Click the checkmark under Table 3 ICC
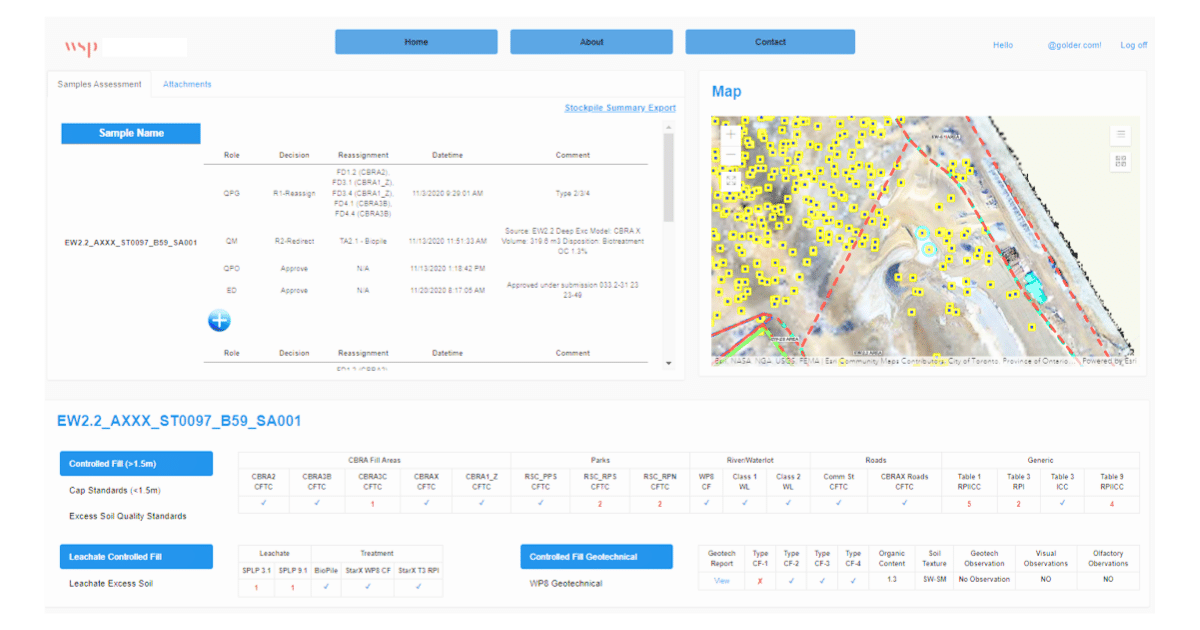 (1062, 503)
